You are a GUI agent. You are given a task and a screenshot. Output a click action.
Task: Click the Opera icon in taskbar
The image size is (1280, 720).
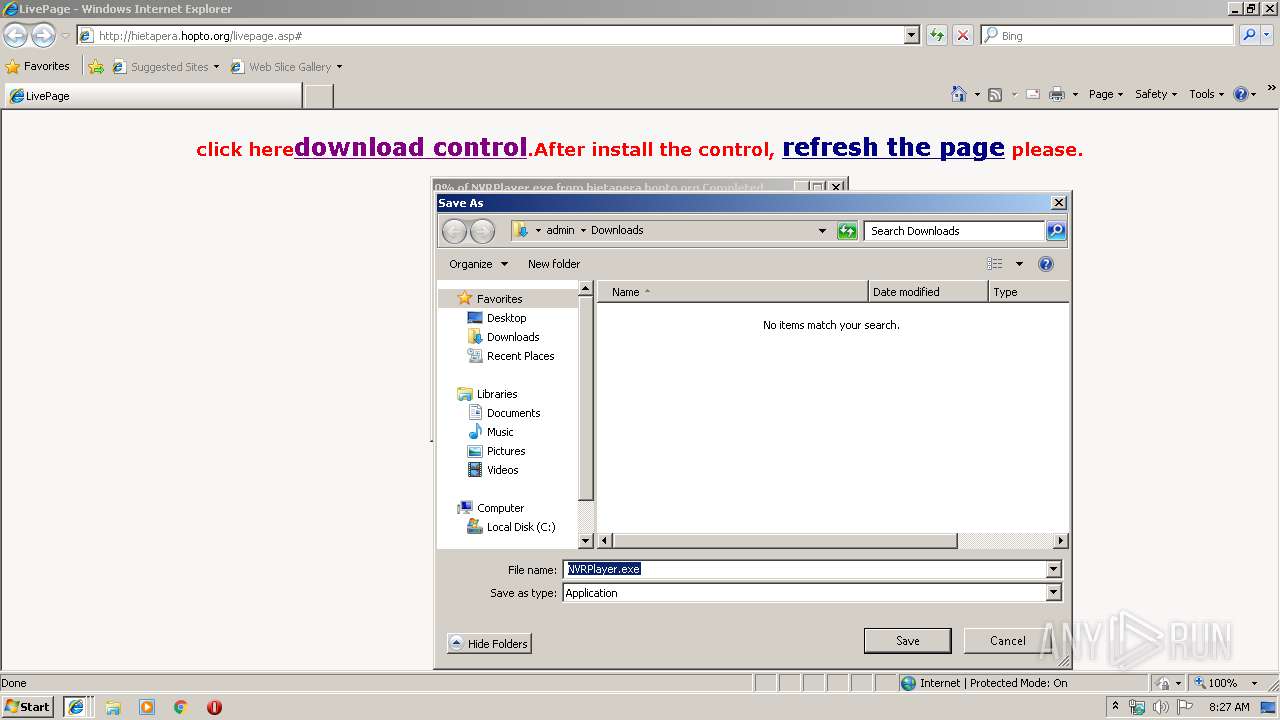click(214, 707)
